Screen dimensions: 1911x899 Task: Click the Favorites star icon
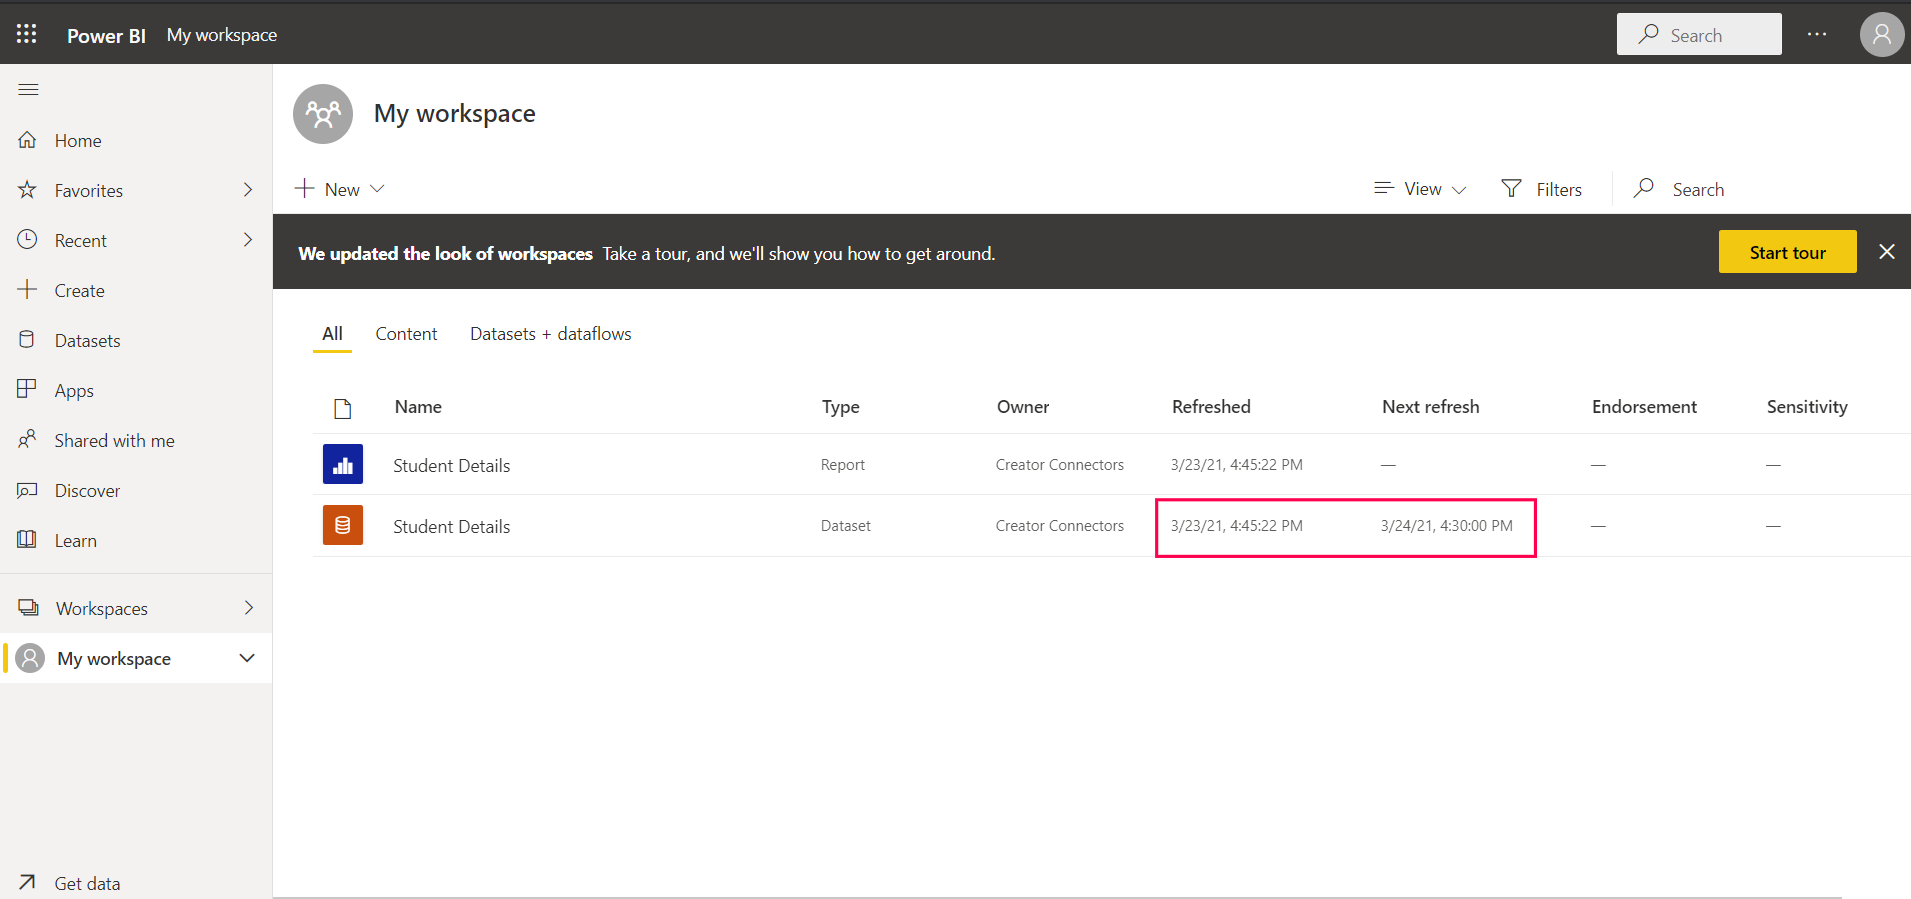tap(28, 190)
